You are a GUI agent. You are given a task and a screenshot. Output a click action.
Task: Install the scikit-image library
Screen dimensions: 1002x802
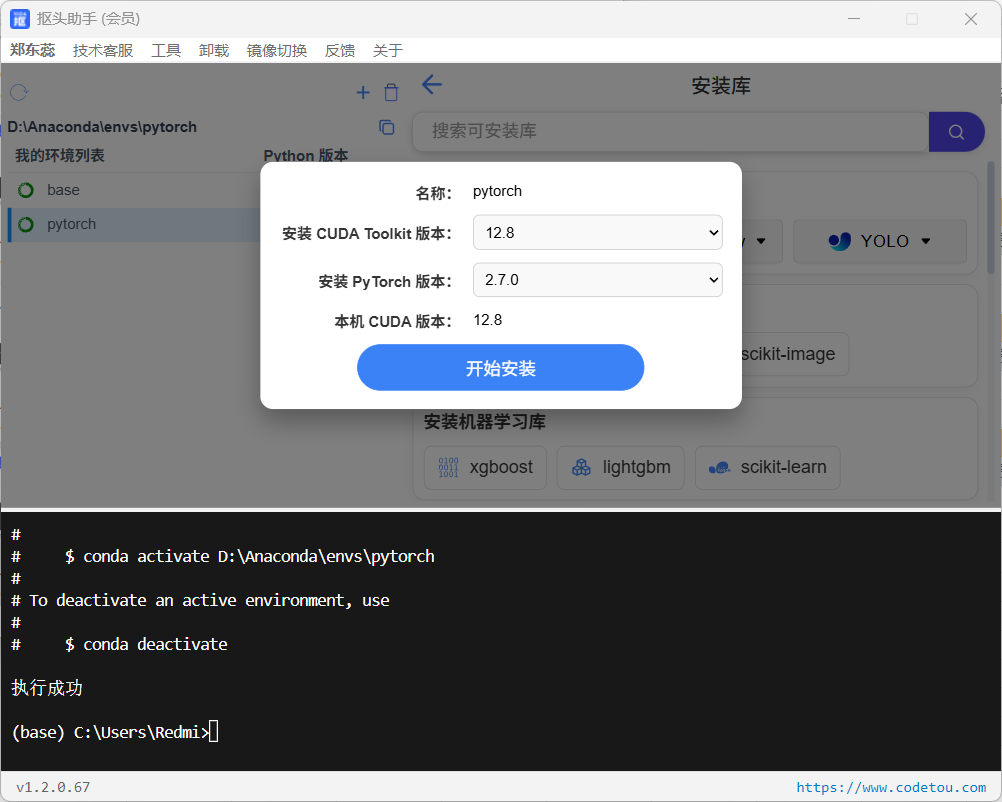[x=794, y=354]
